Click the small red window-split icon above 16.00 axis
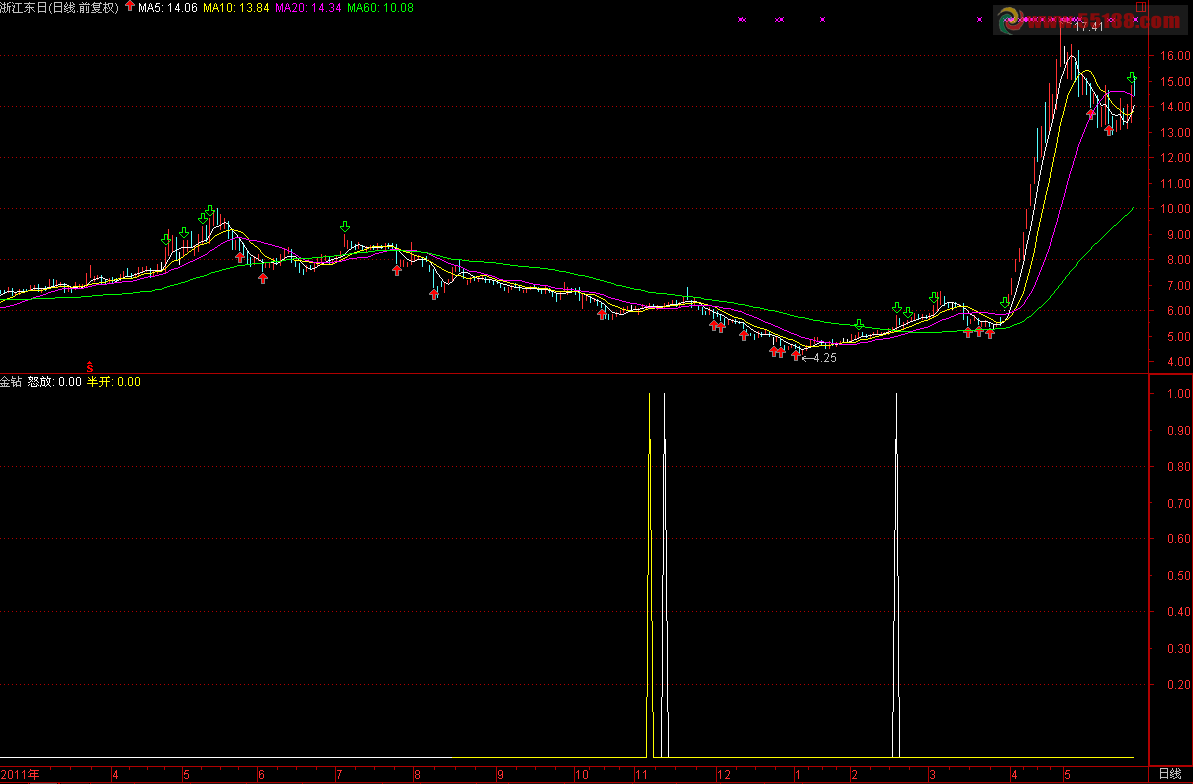This screenshot has height=784, width=1193. click(x=1141, y=7)
